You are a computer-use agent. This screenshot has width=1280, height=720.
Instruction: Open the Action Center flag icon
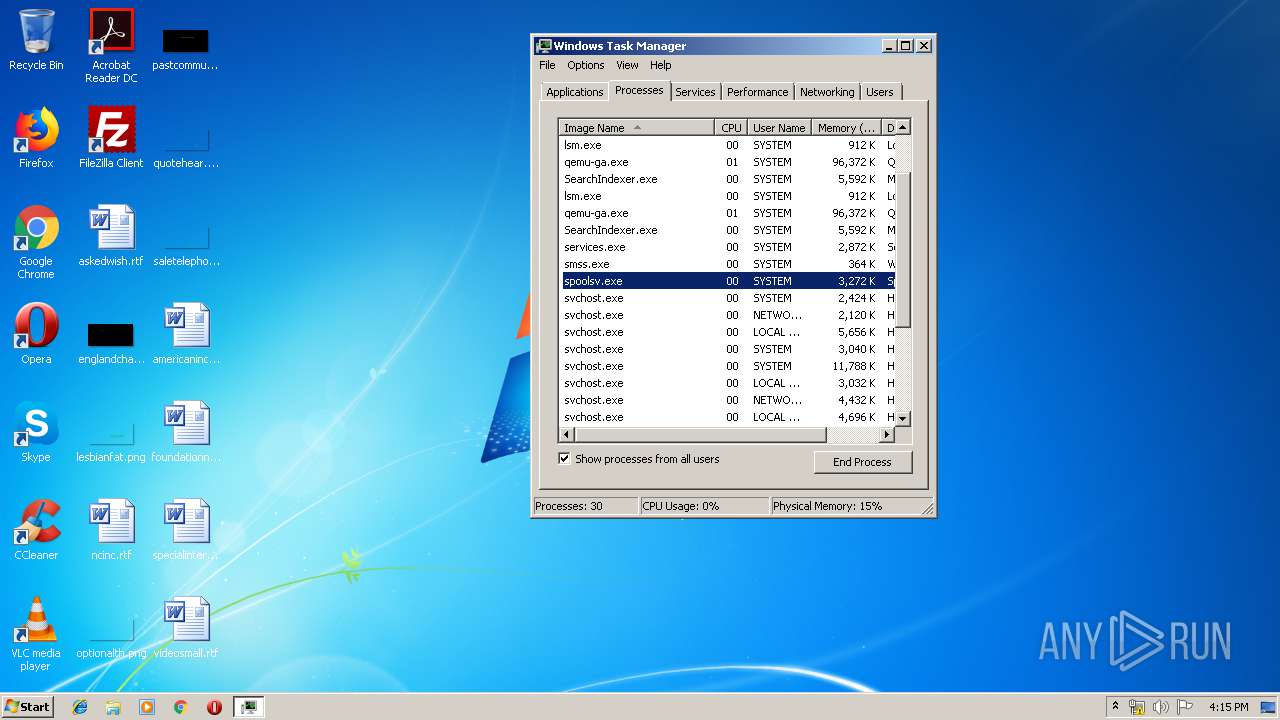coord(1185,707)
